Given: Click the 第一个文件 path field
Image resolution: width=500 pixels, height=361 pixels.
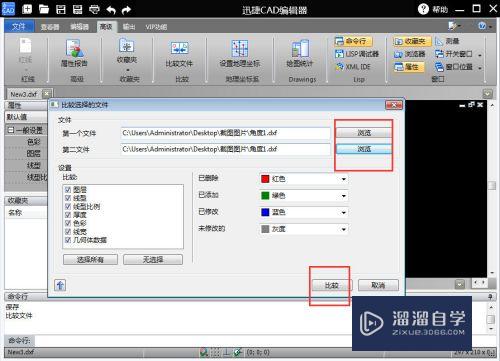Looking at the screenshot, I should click(225, 133).
